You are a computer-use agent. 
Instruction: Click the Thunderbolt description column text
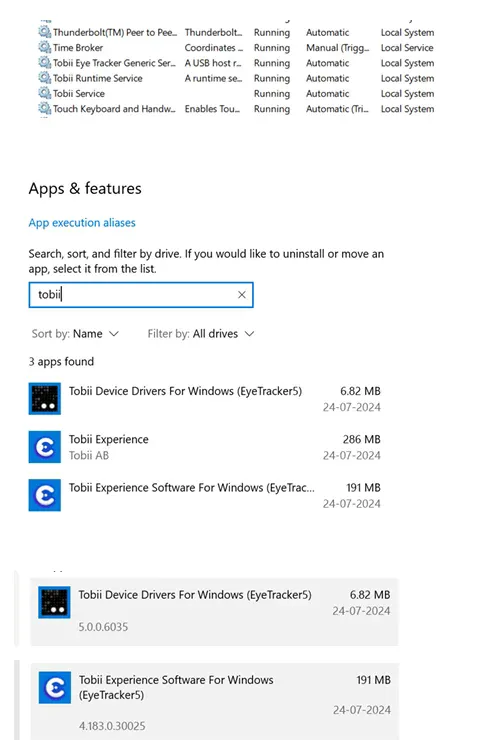(214, 32)
